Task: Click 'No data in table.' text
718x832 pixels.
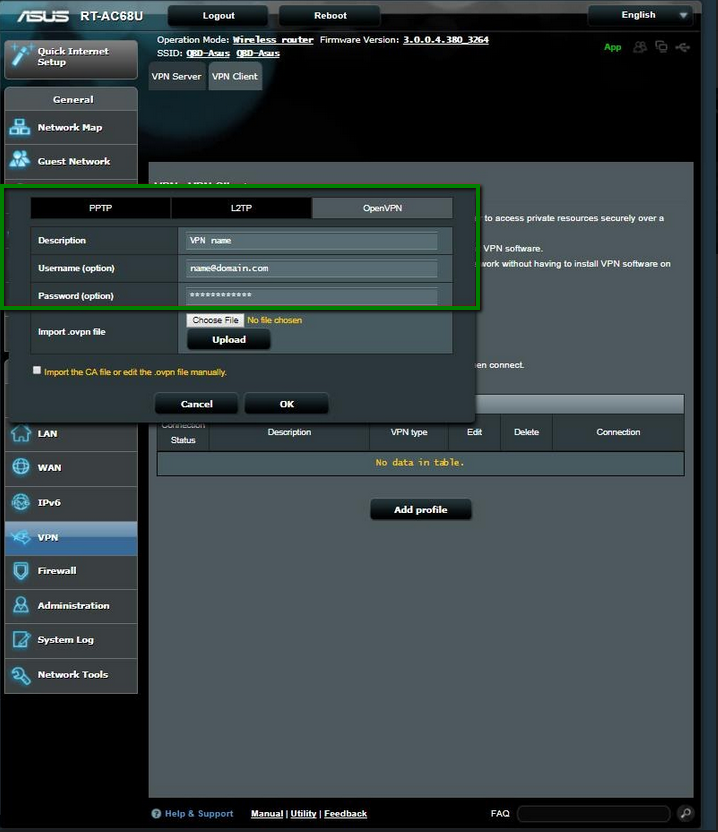Action: [420, 463]
